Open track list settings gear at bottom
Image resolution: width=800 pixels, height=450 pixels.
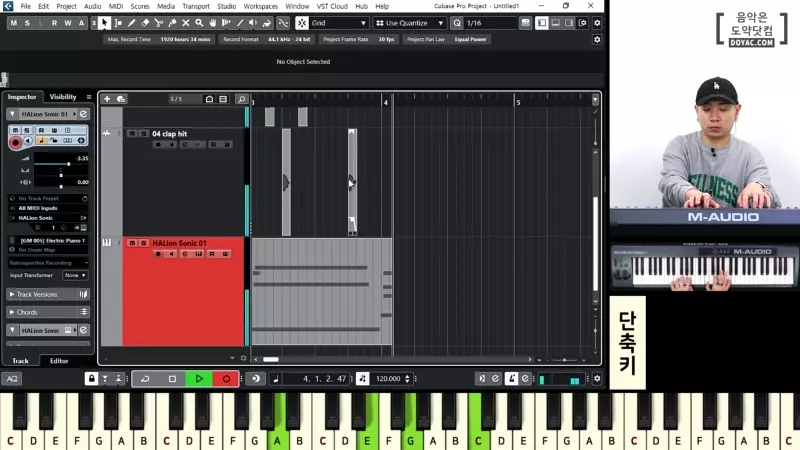tap(243, 358)
